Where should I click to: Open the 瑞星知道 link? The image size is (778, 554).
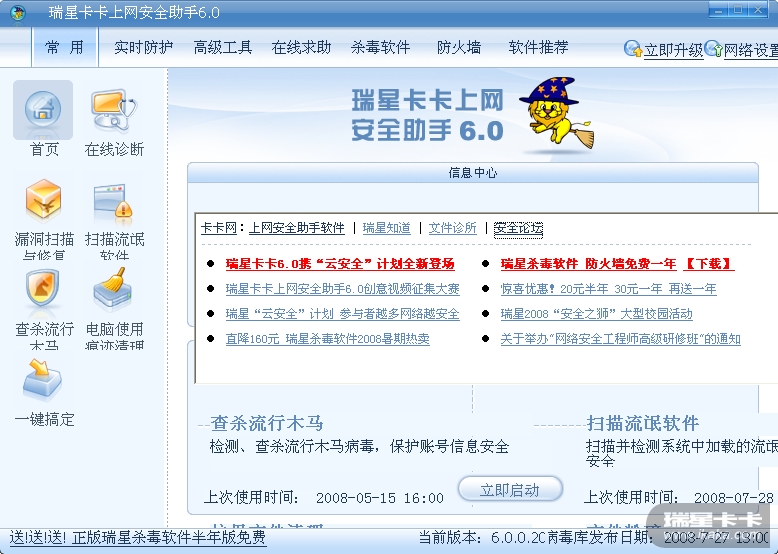pos(387,228)
